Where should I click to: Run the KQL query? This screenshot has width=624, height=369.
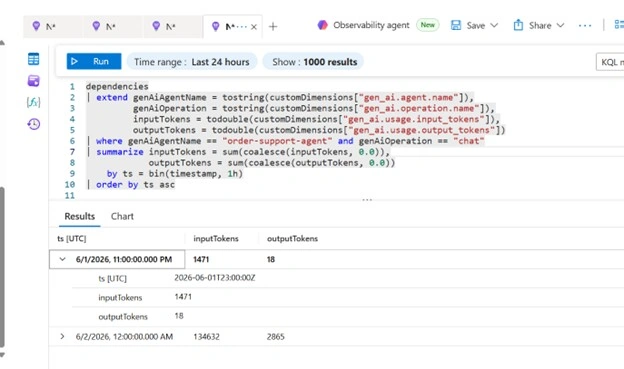(94, 61)
